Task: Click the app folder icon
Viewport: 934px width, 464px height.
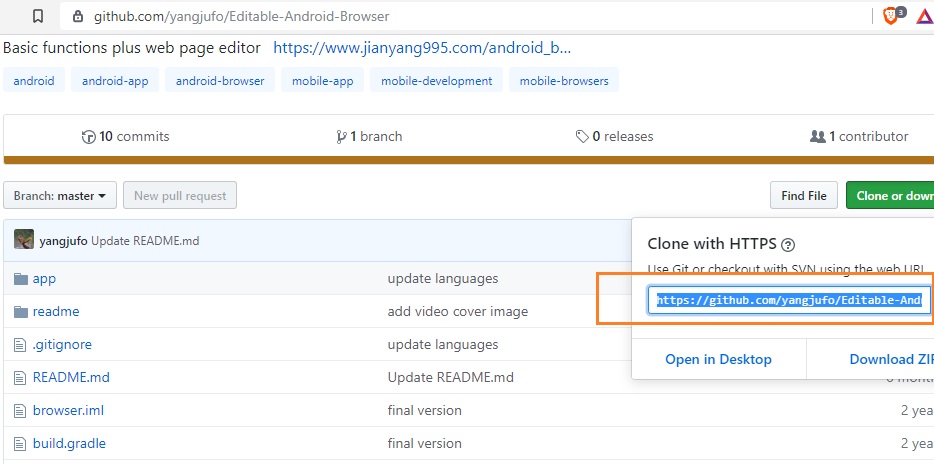Action: click(x=21, y=278)
